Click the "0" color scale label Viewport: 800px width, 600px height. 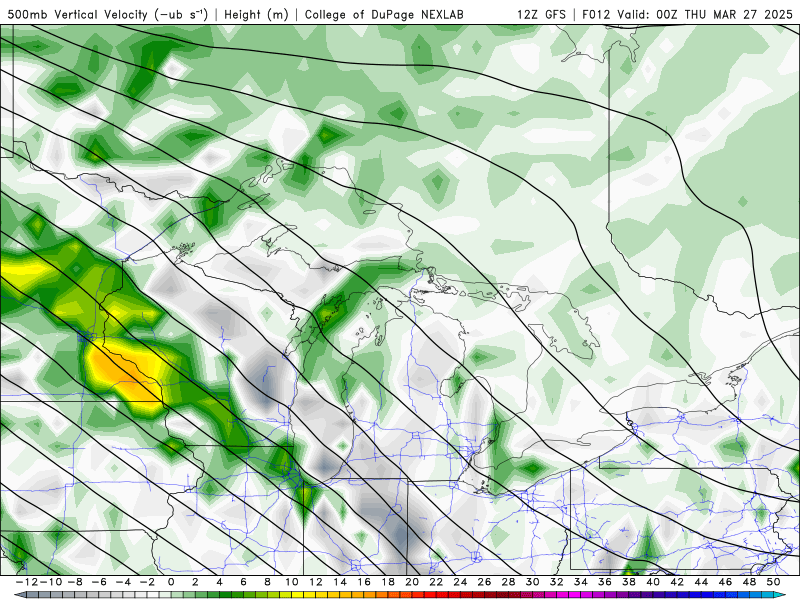tap(171, 582)
